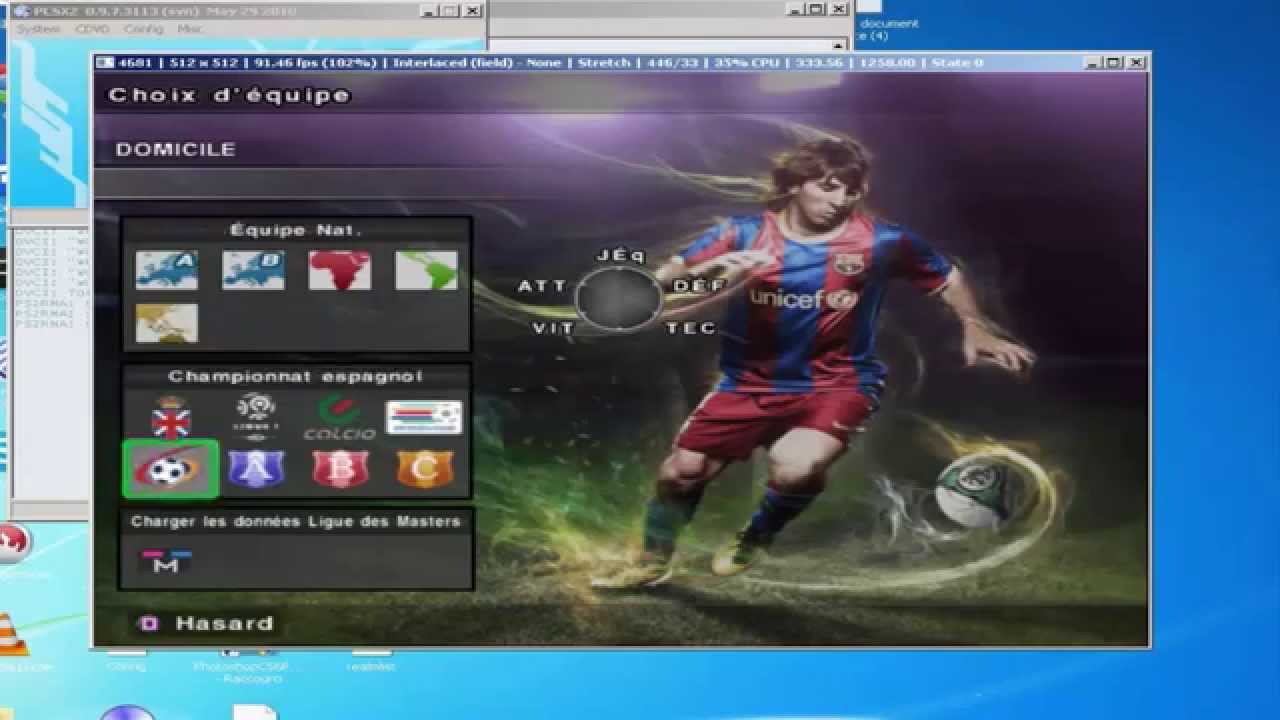This screenshot has height=720, width=1280.
Task: Open the red flame desktop icon
Action: click(12, 542)
